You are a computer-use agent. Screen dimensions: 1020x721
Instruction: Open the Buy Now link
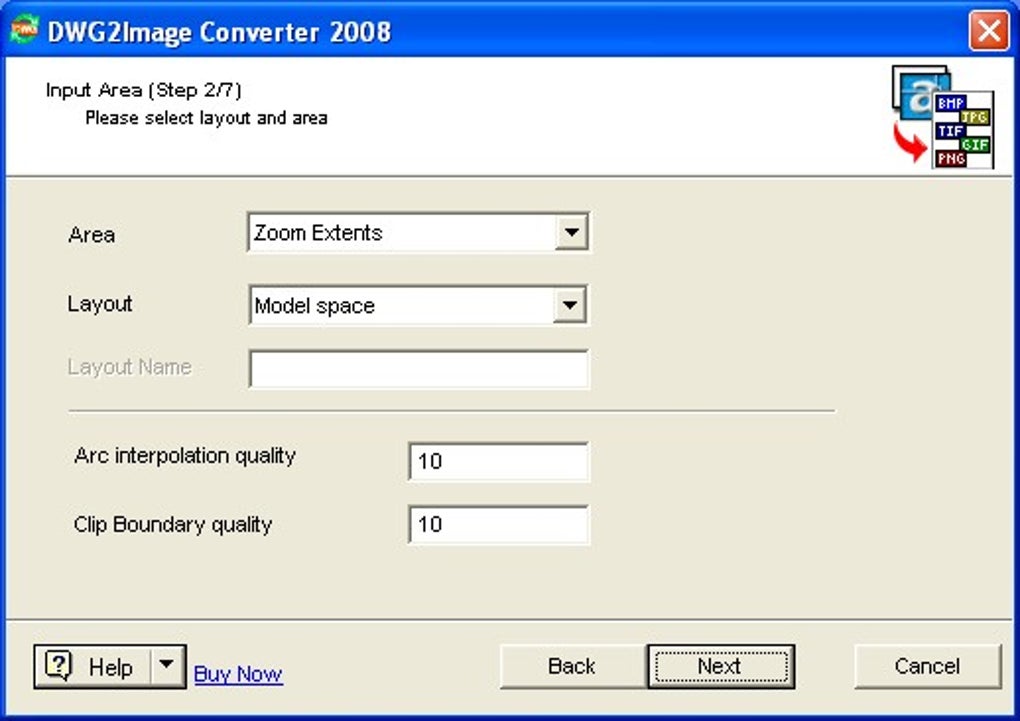click(x=237, y=674)
